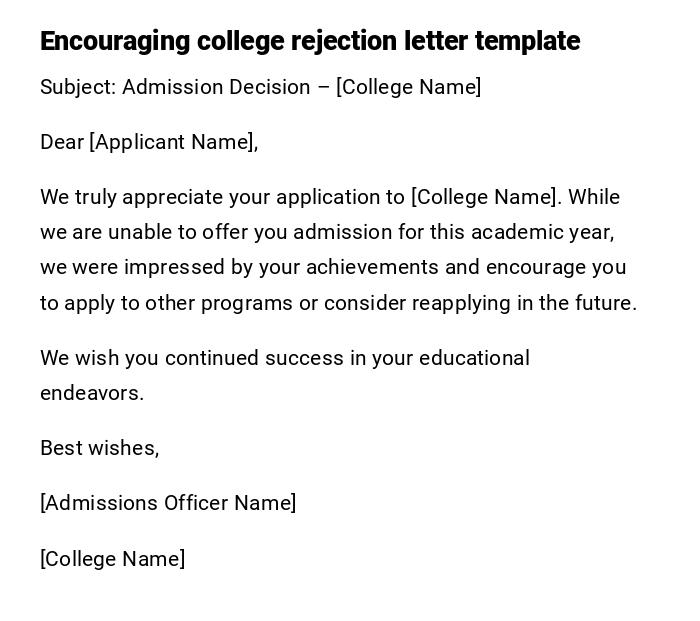Click the word "future." ending the paragraph
Screen dimensions: 700x621
(x=607, y=303)
